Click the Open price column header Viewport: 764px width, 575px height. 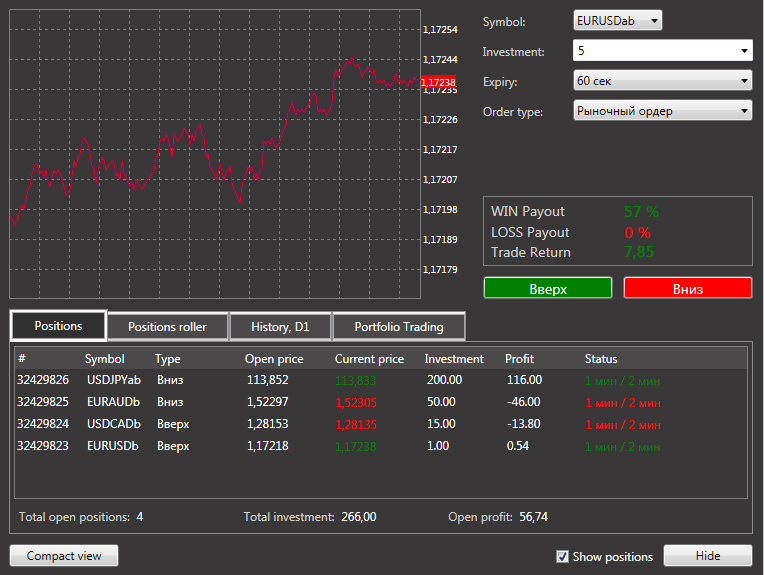tap(274, 359)
